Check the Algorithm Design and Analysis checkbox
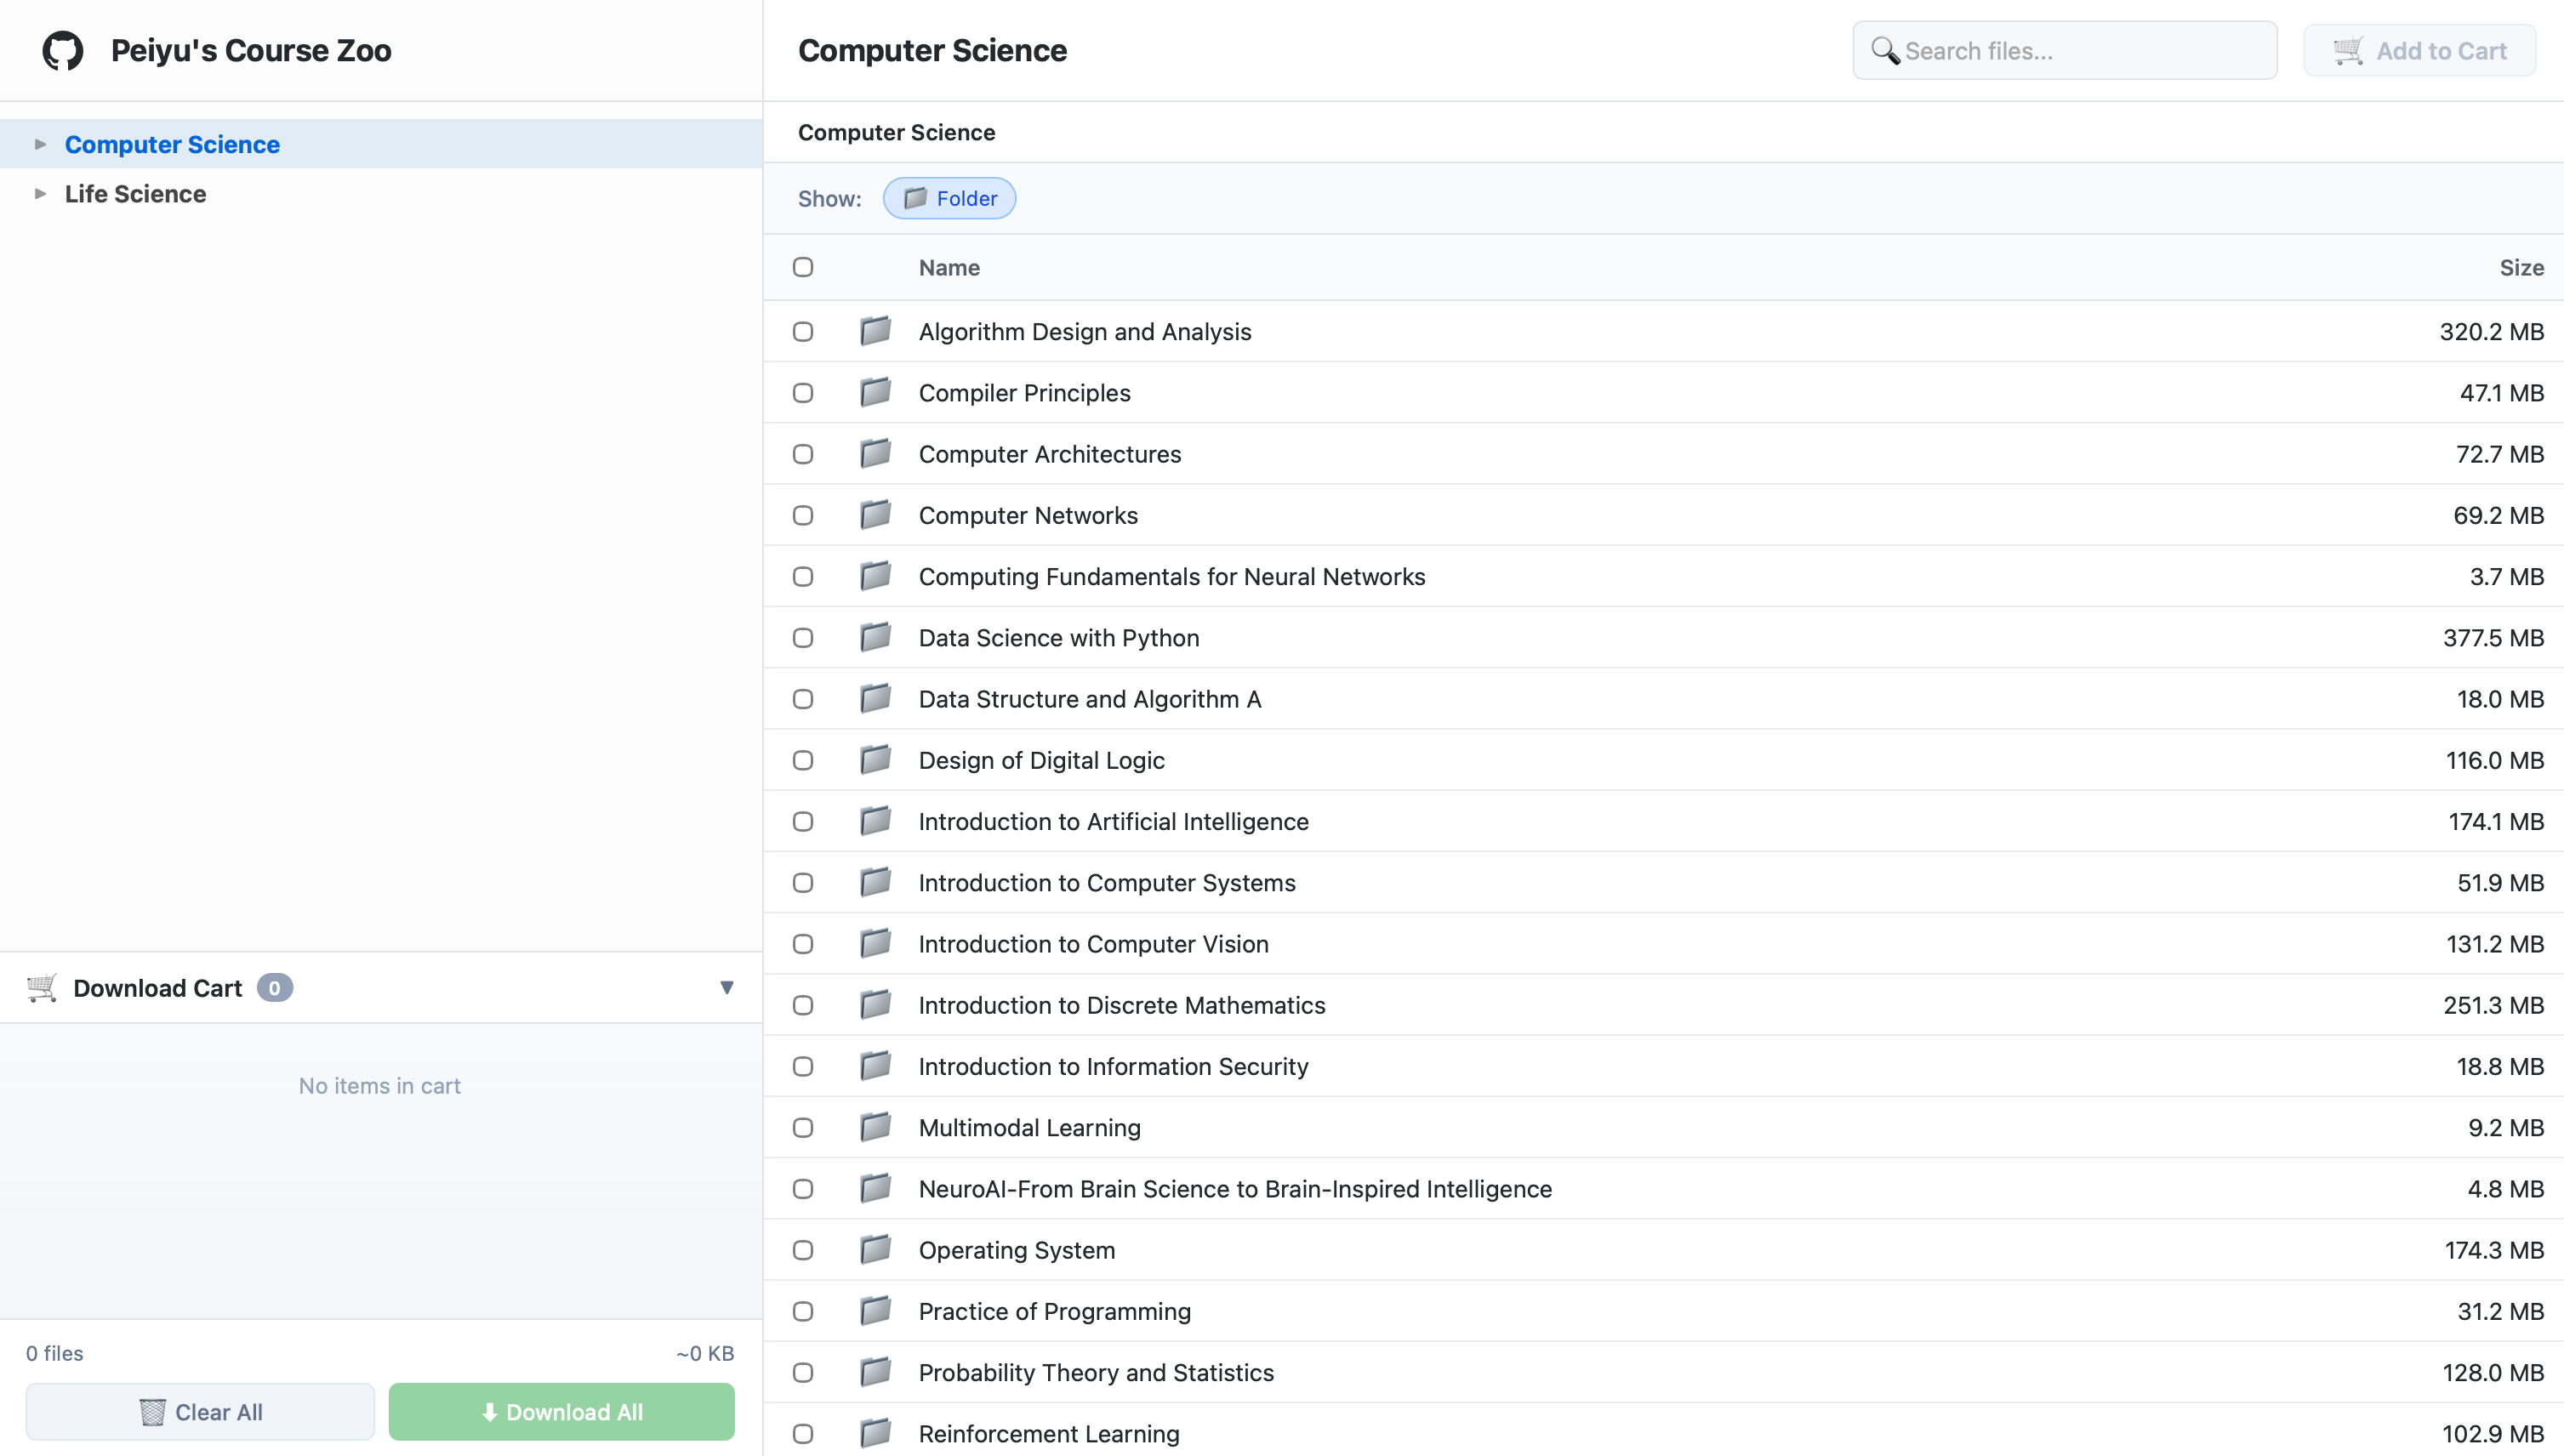The height and width of the screenshot is (1456, 2564). click(803, 331)
